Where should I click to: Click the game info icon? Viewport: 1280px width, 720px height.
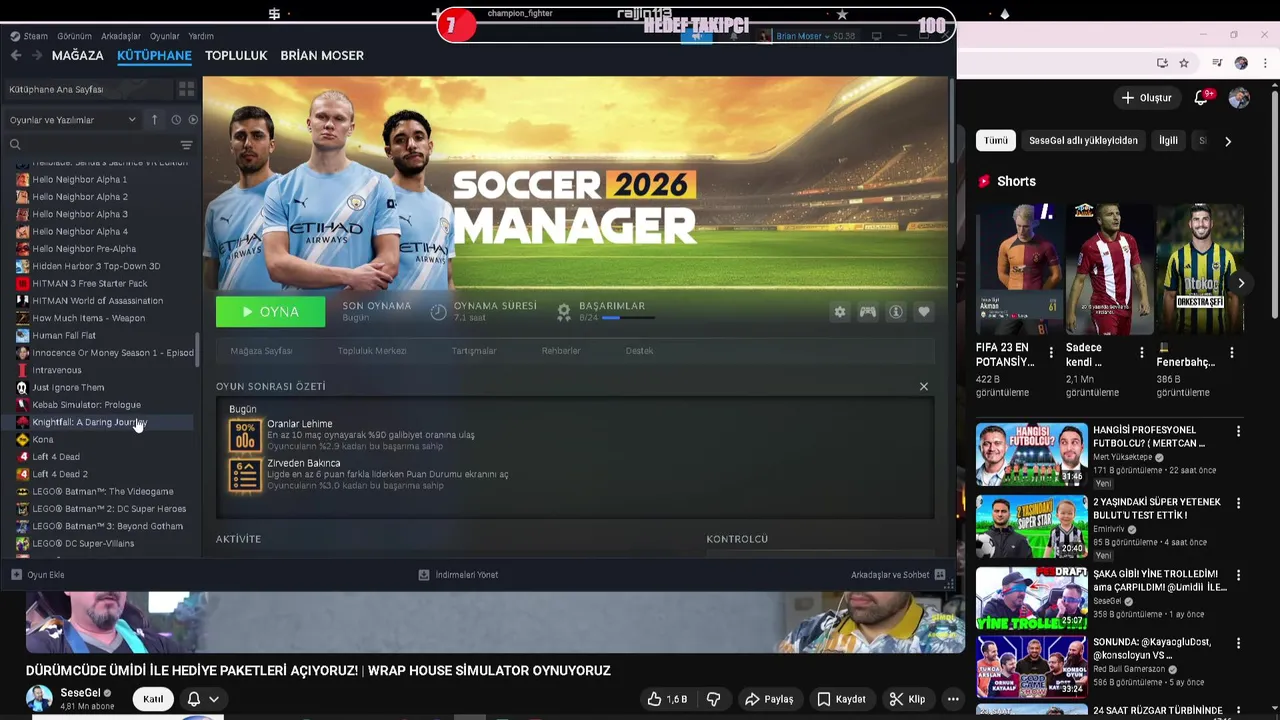896,312
